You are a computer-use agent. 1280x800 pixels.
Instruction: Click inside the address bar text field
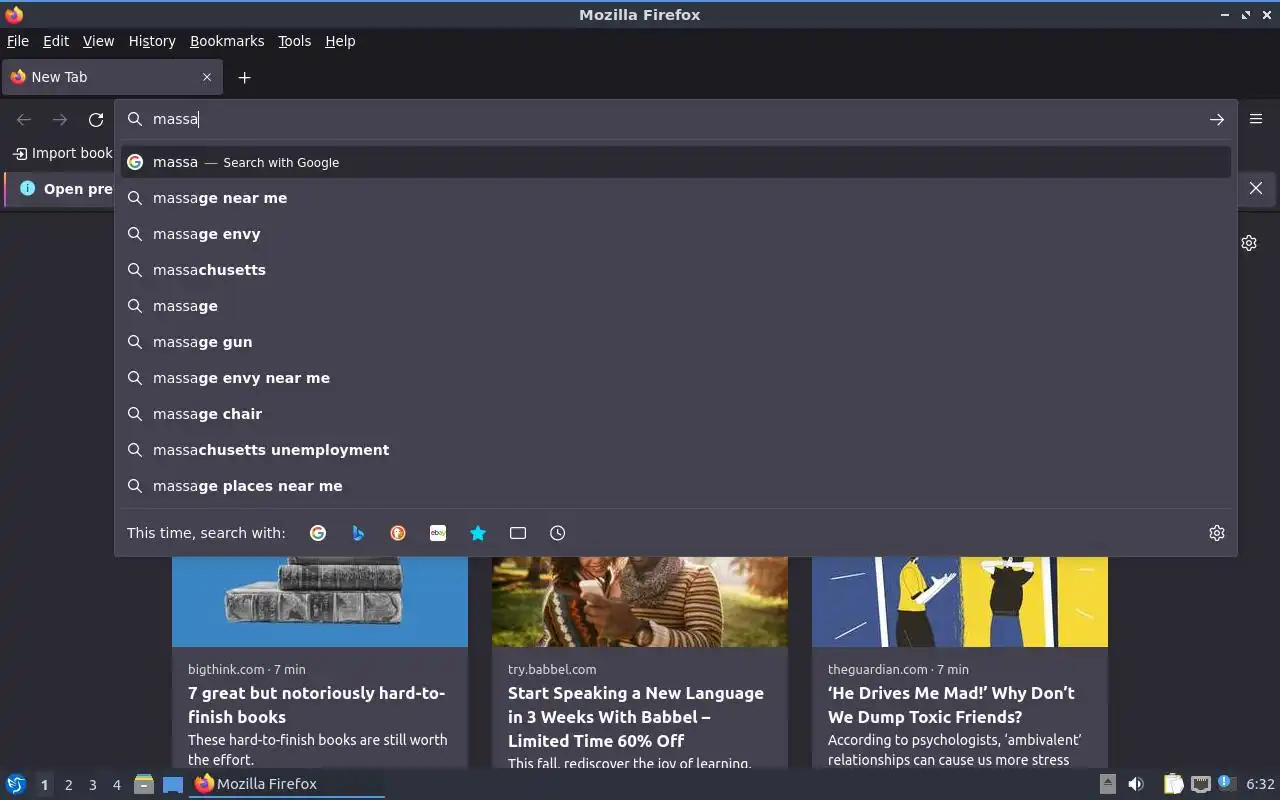coord(675,119)
